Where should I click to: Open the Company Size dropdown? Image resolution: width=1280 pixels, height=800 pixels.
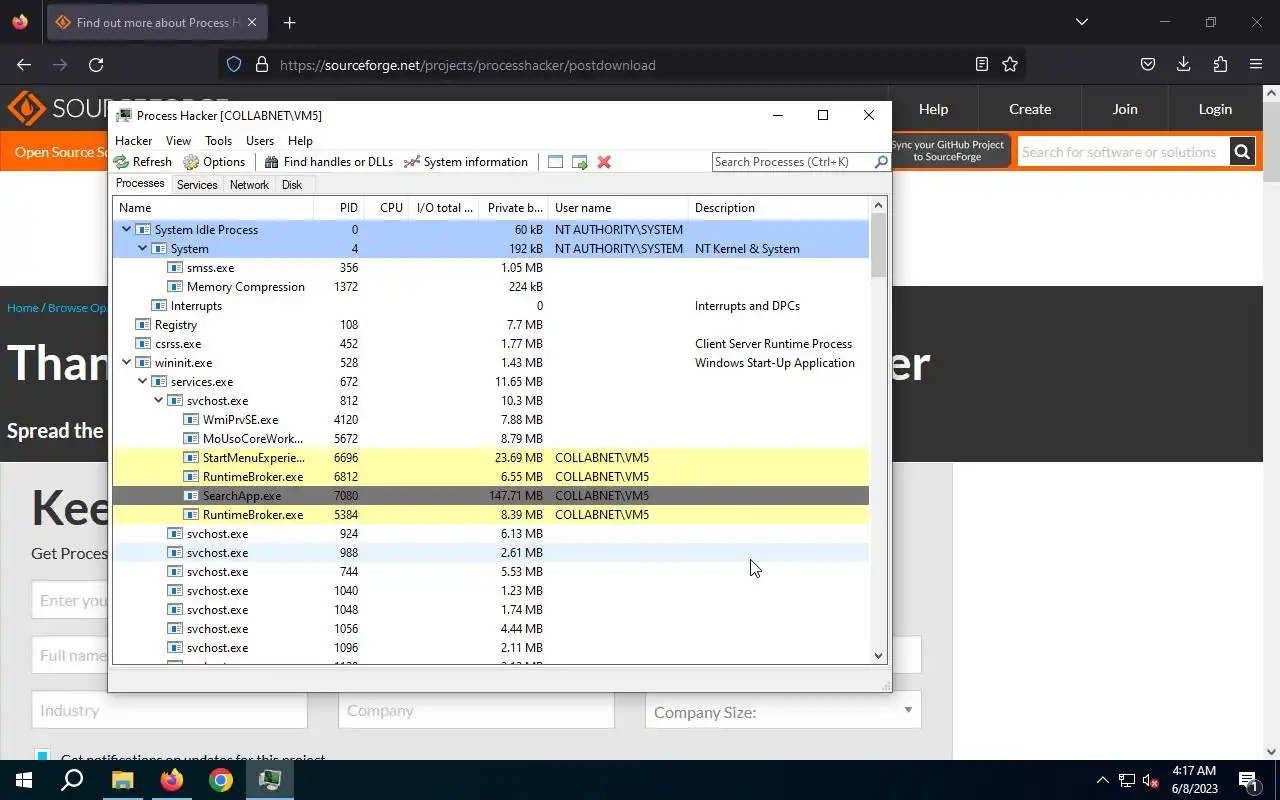[x=783, y=711]
